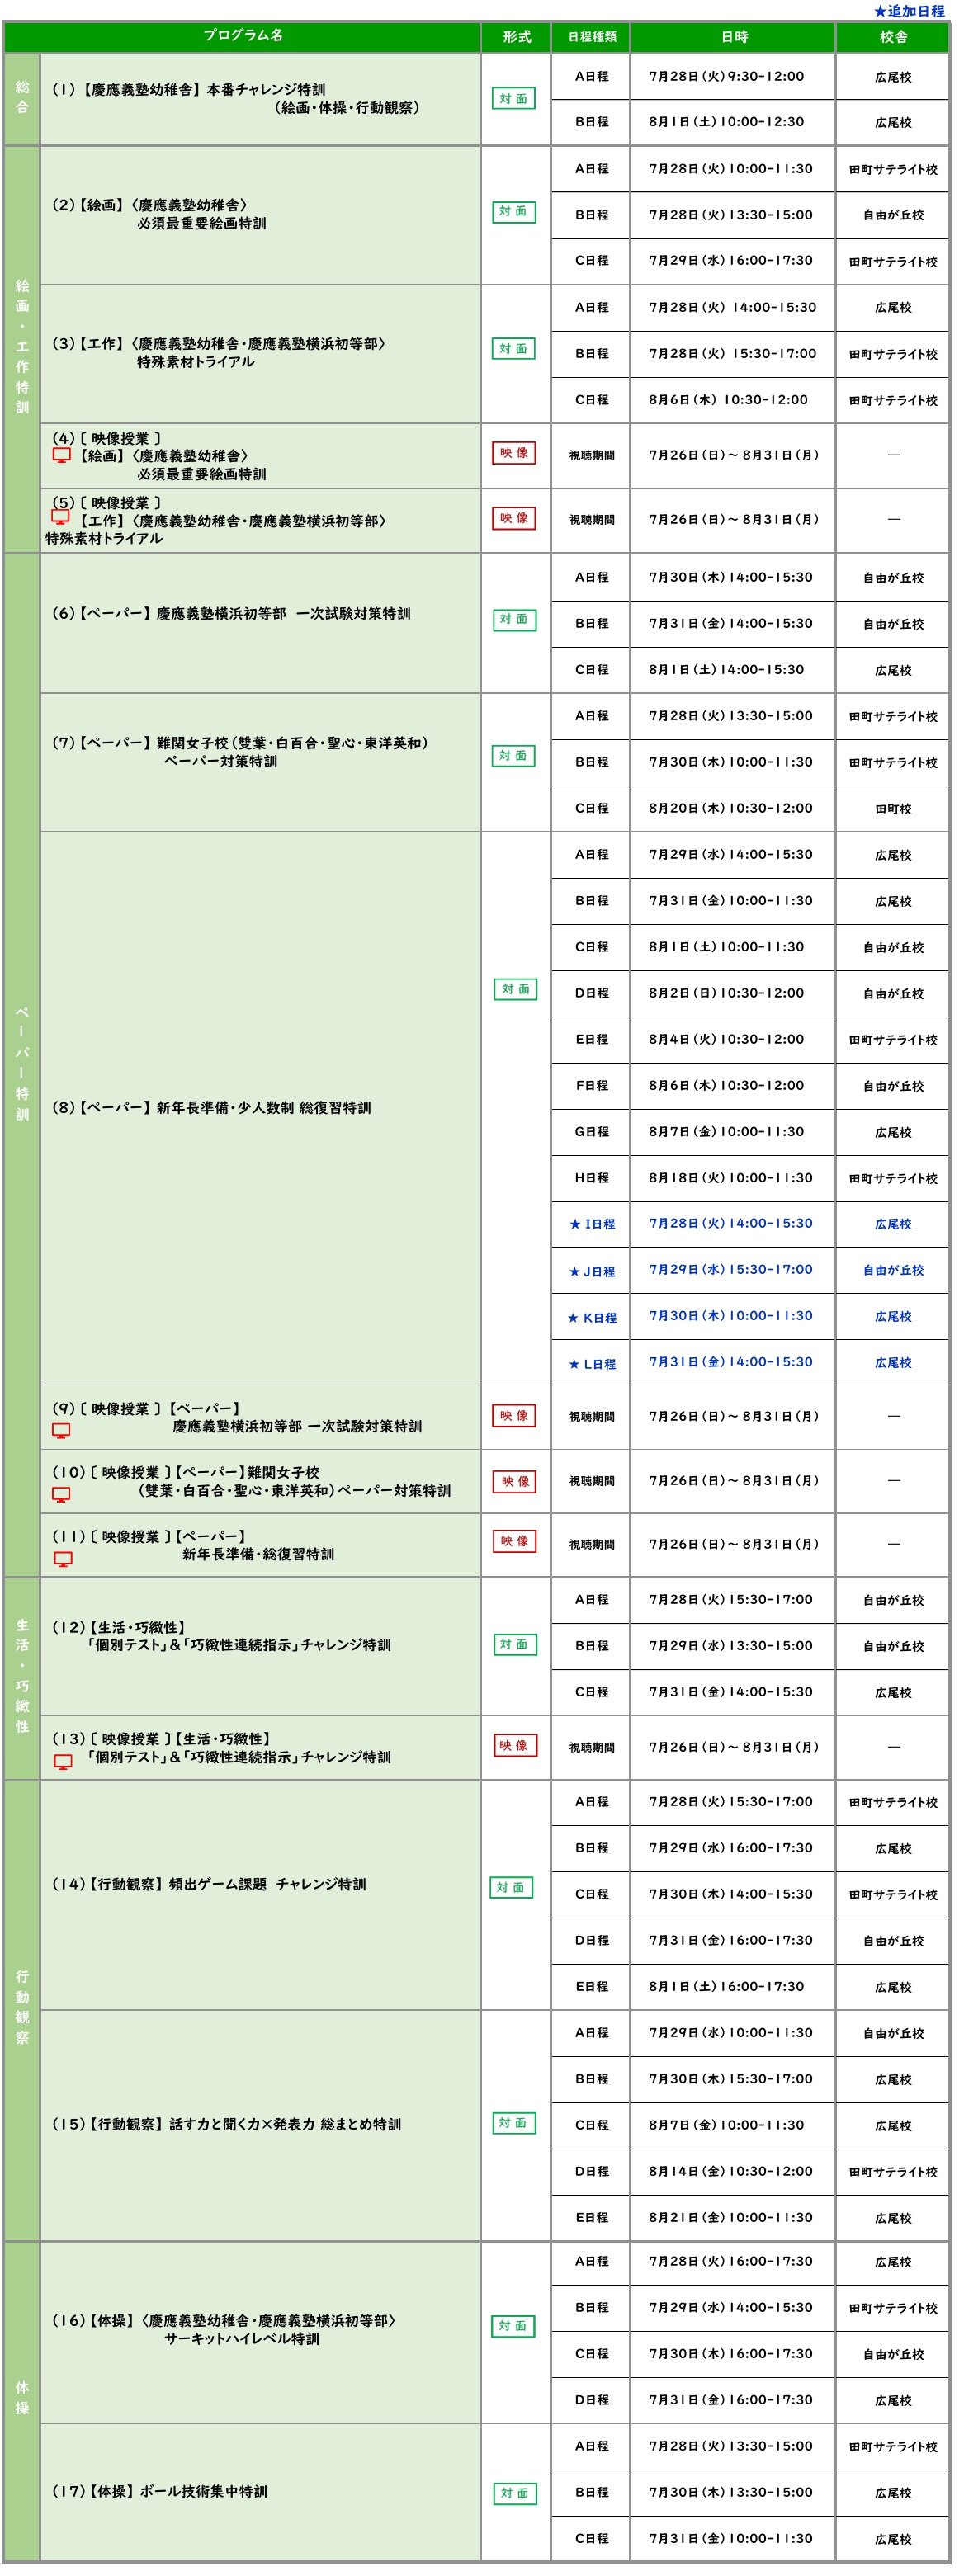Click the ペーパー特訓 category sidebar cell

click(x=22, y=1065)
